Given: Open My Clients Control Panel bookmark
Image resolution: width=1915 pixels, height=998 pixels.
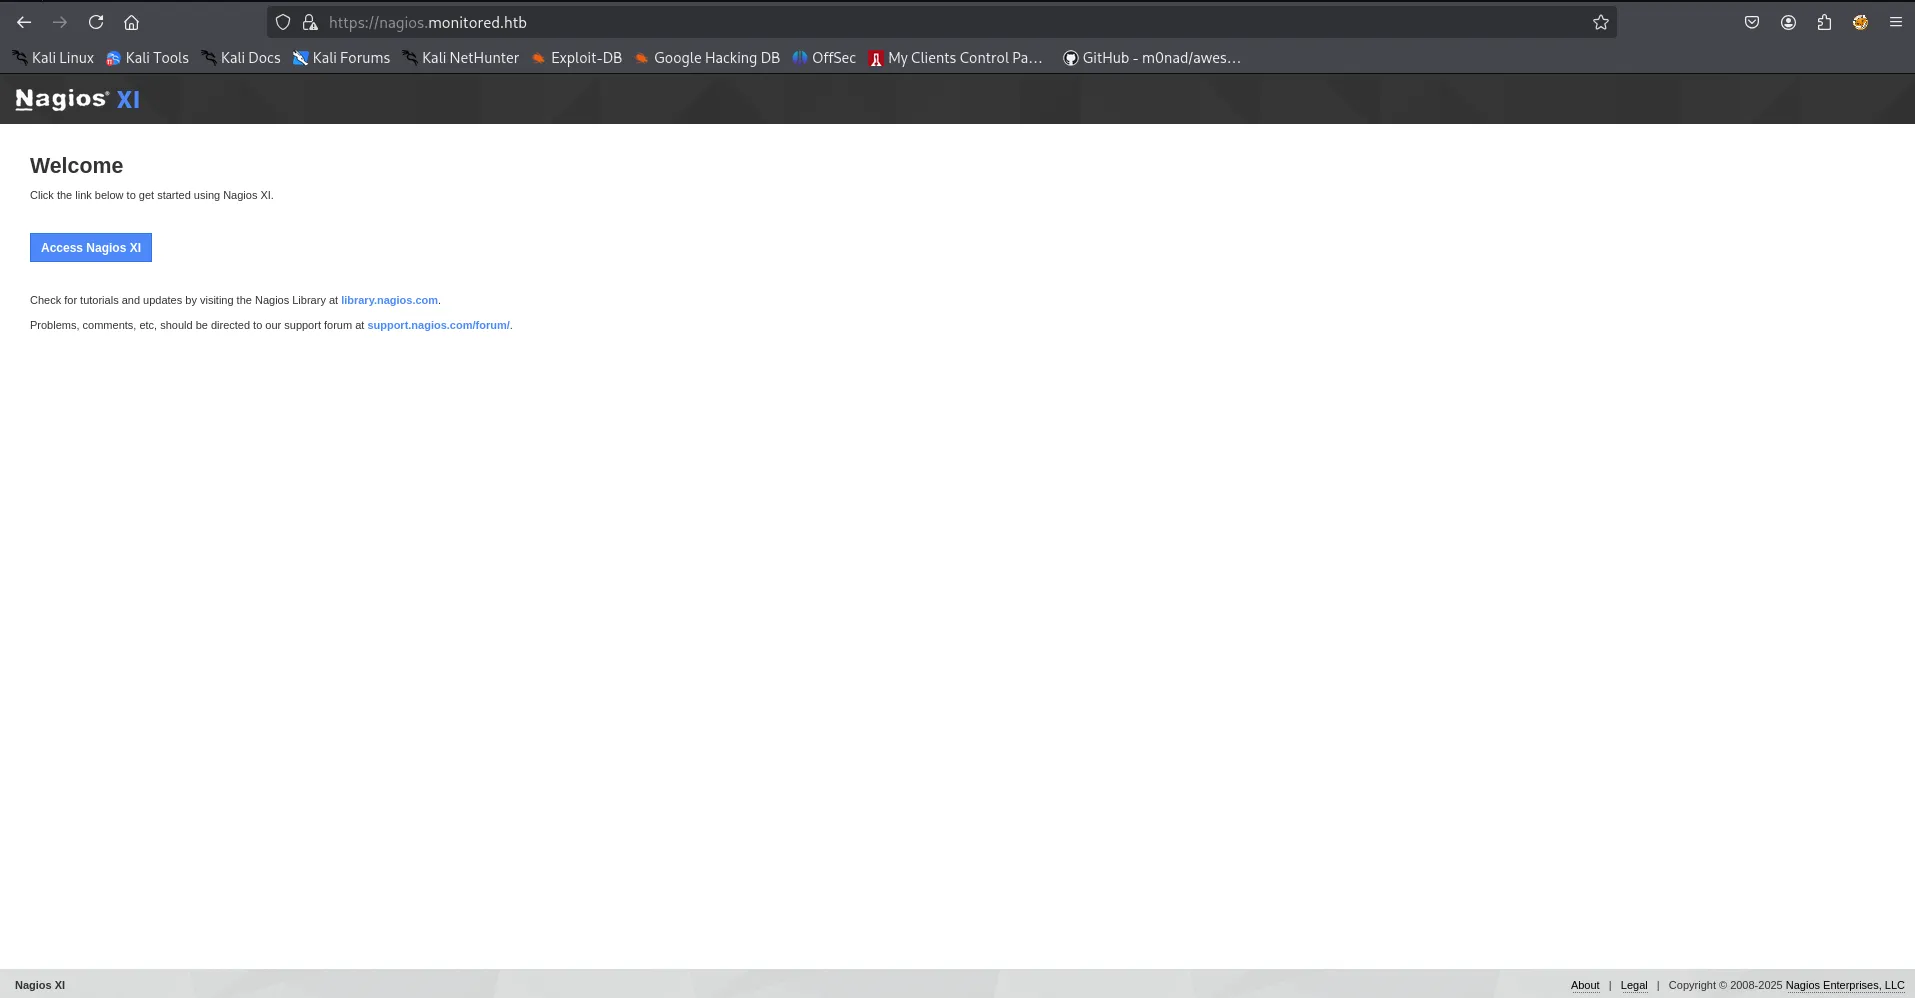Looking at the screenshot, I should pyautogui.click(x=956, y=58).
